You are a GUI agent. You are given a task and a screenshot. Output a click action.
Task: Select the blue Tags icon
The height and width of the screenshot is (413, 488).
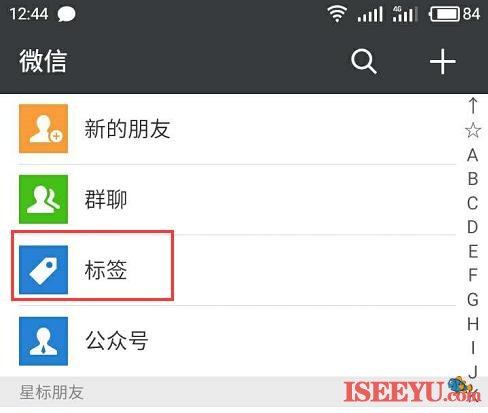click(43, 270)
